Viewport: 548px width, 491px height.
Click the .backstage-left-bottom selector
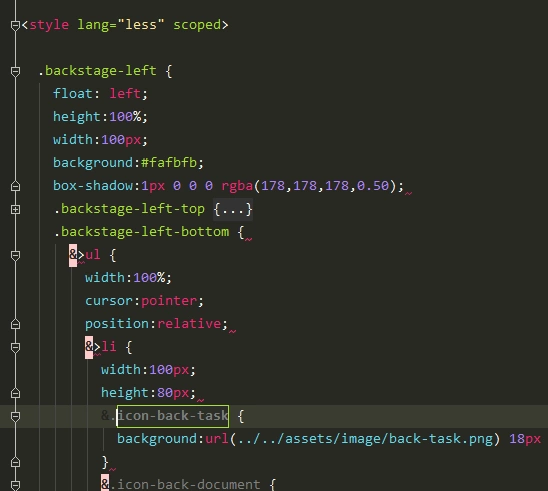pyautogui.click(x=142, y=232)
